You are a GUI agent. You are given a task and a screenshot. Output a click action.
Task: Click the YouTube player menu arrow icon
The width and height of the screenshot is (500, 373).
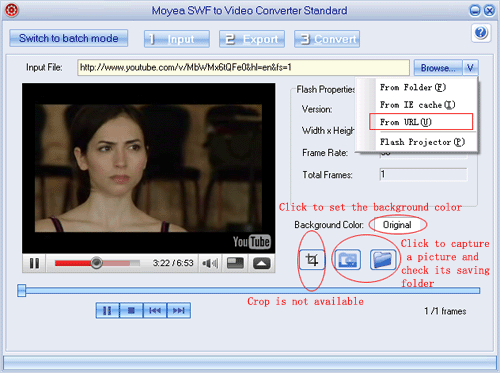(x=261, y=263)
